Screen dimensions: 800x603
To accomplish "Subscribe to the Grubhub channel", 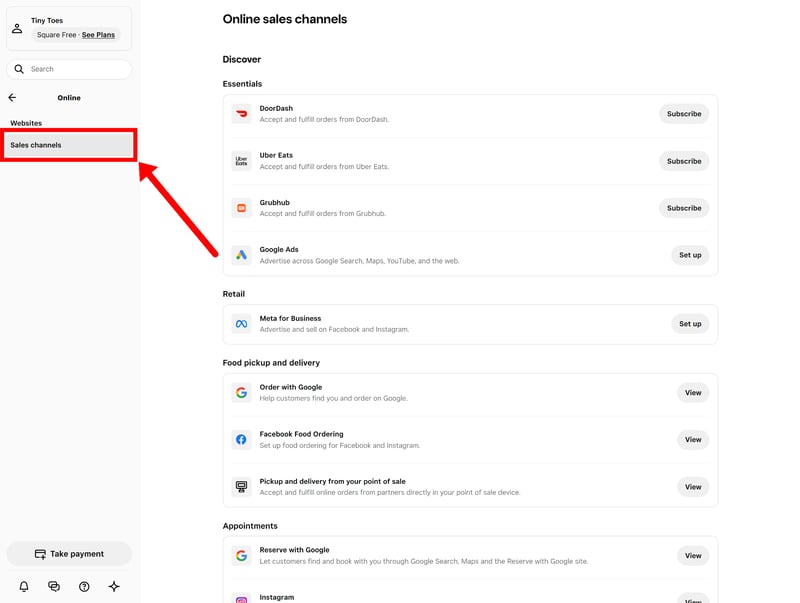I will pyautogui.click(x=684, y=208).
